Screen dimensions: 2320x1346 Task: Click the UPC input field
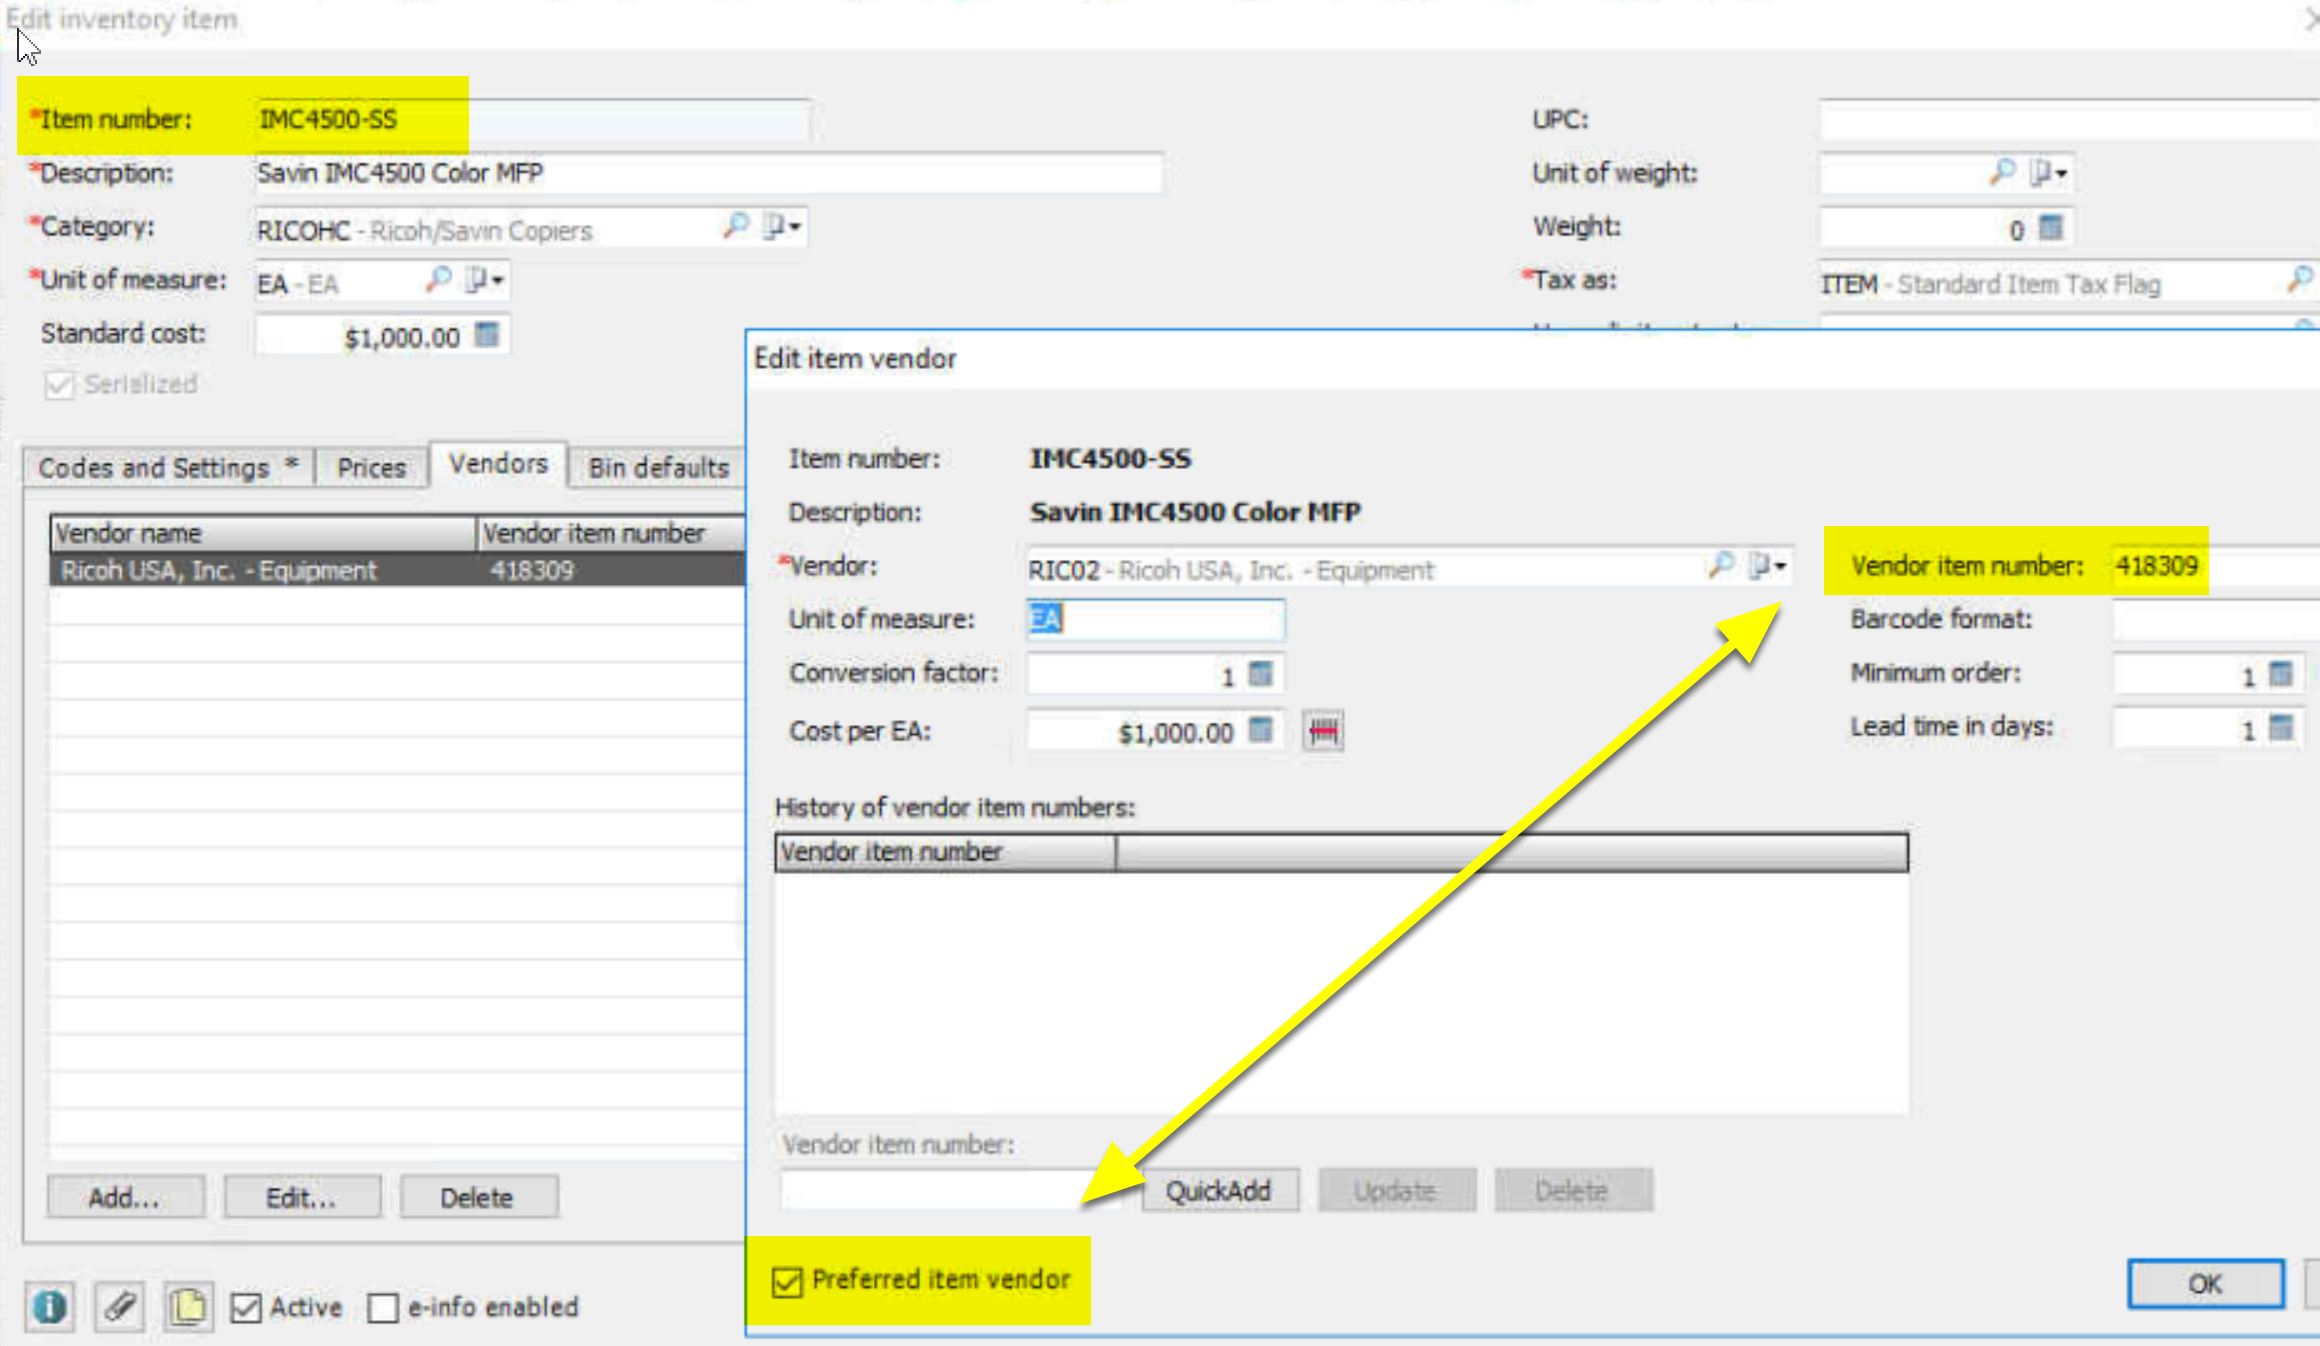coord(2069,119)
